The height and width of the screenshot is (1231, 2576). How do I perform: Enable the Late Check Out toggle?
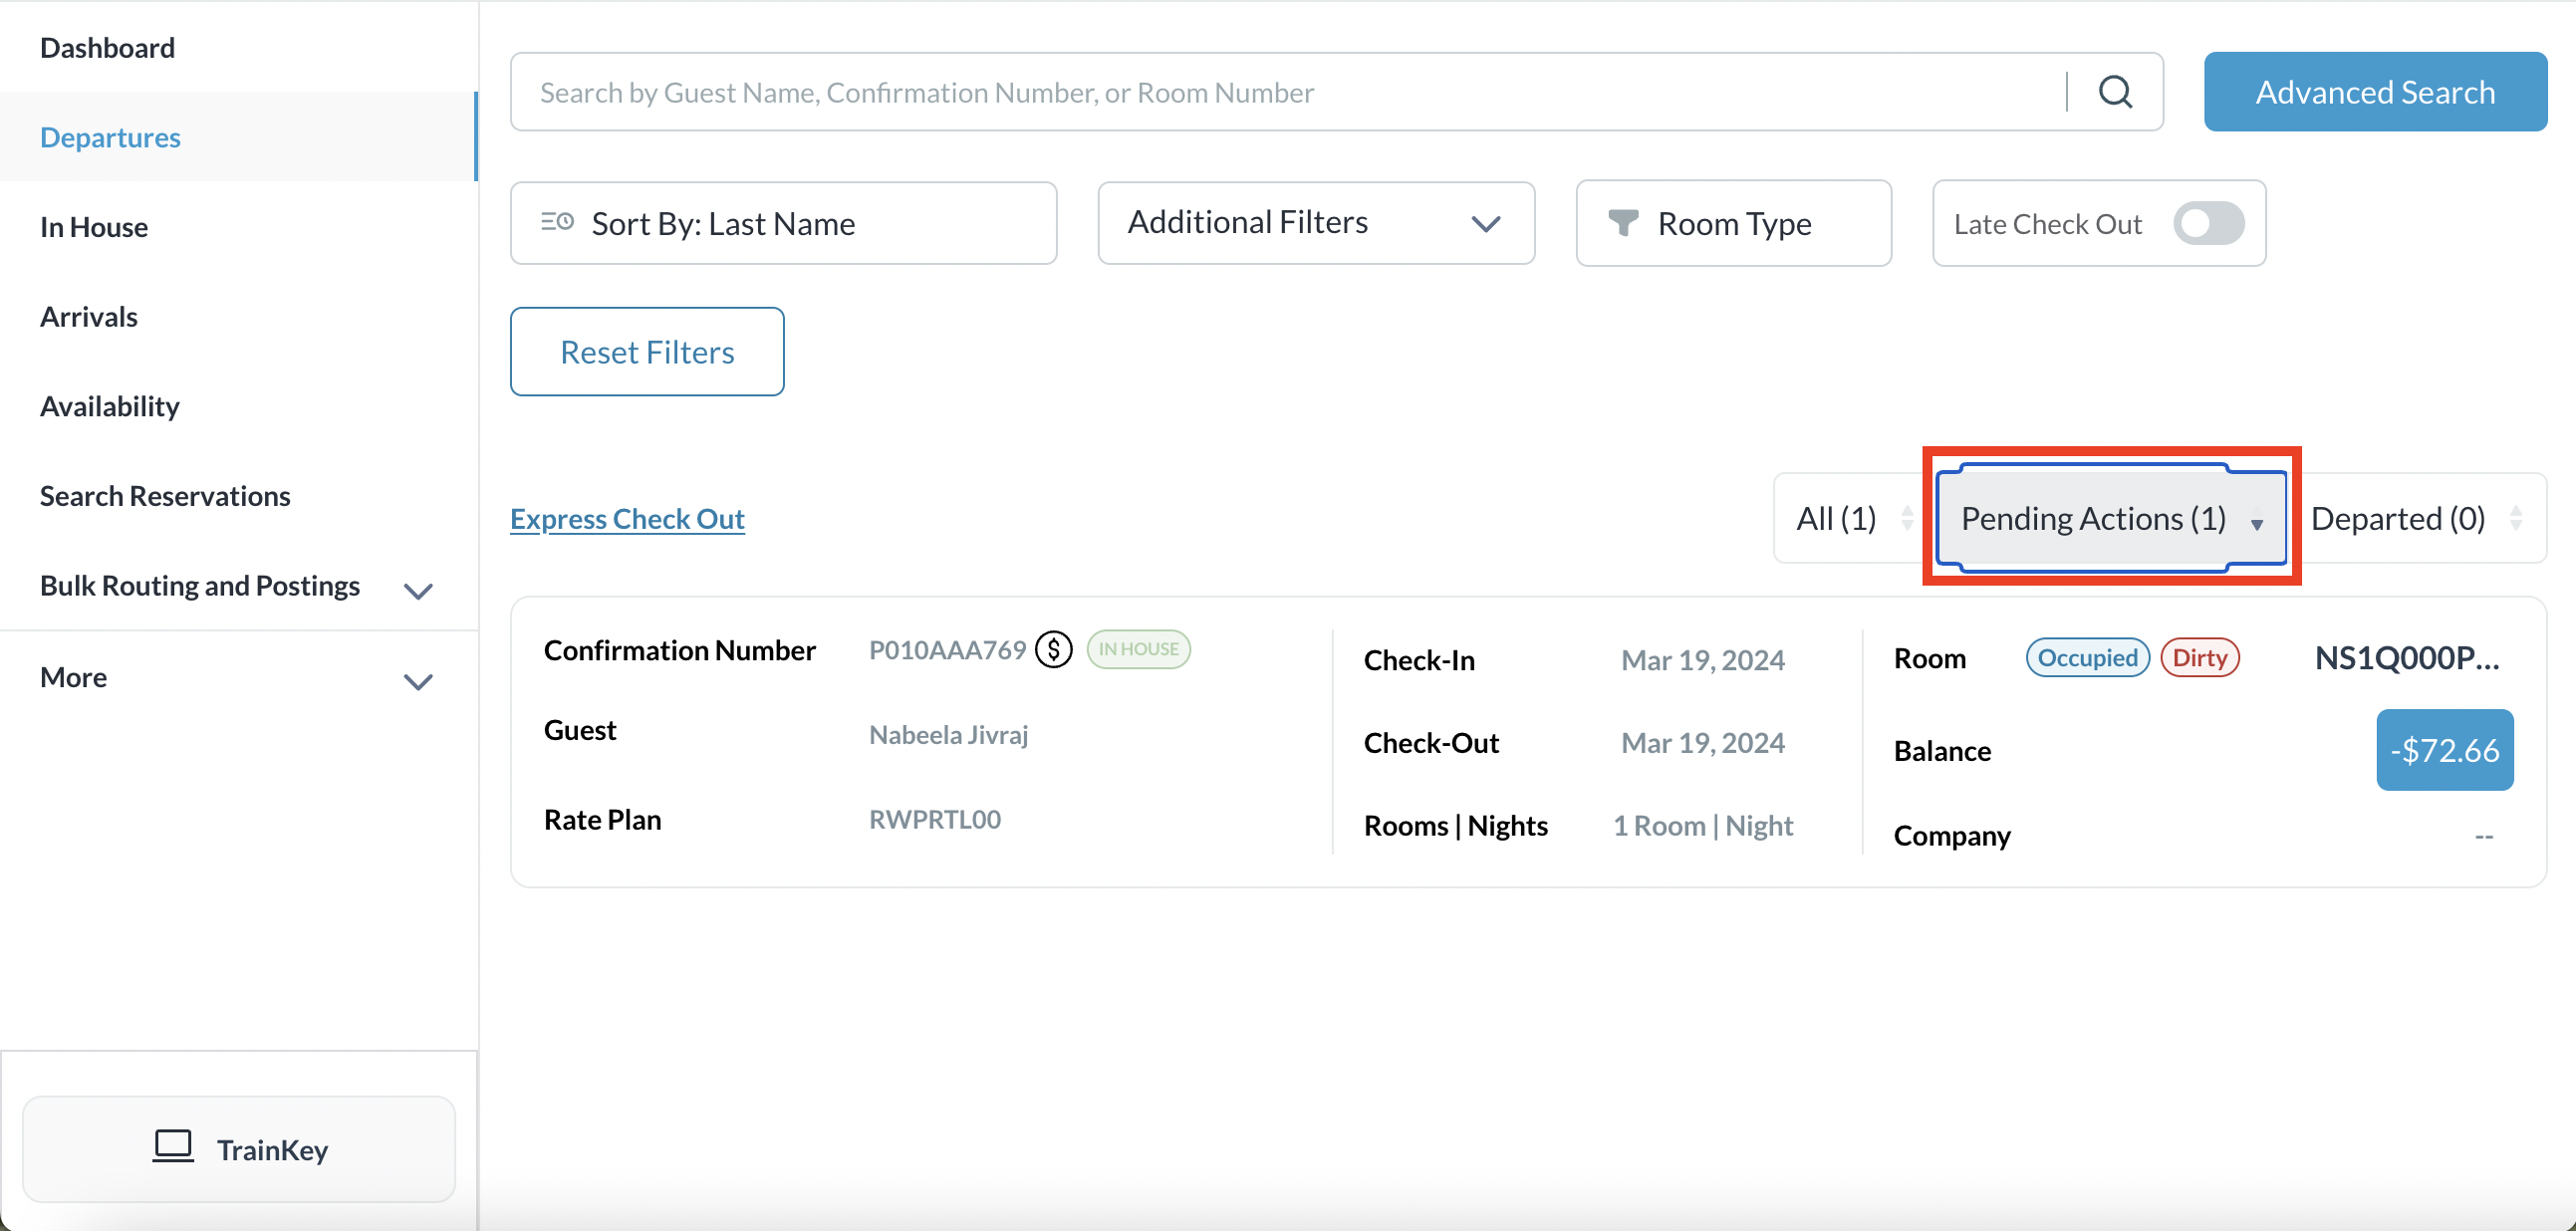click(2208, 223)
